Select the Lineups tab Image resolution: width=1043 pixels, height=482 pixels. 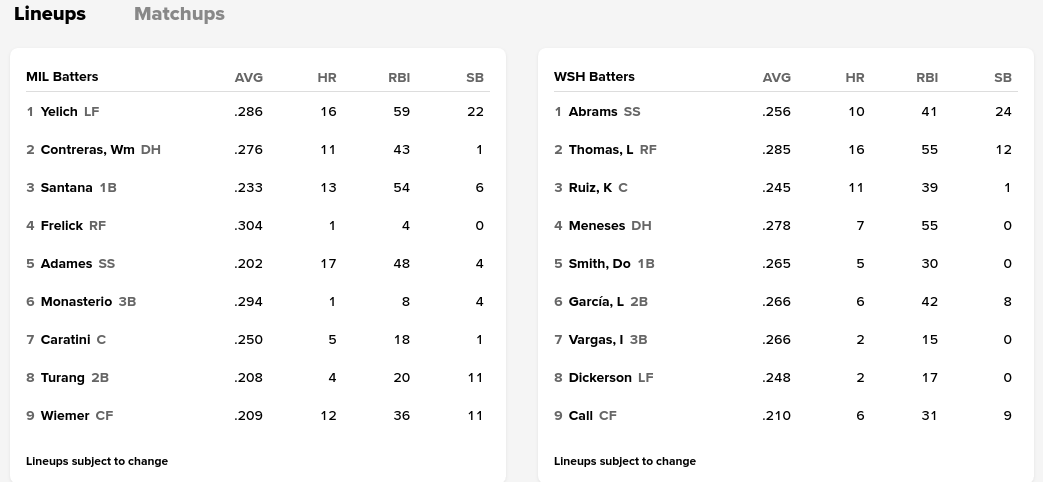pos(50,14)
